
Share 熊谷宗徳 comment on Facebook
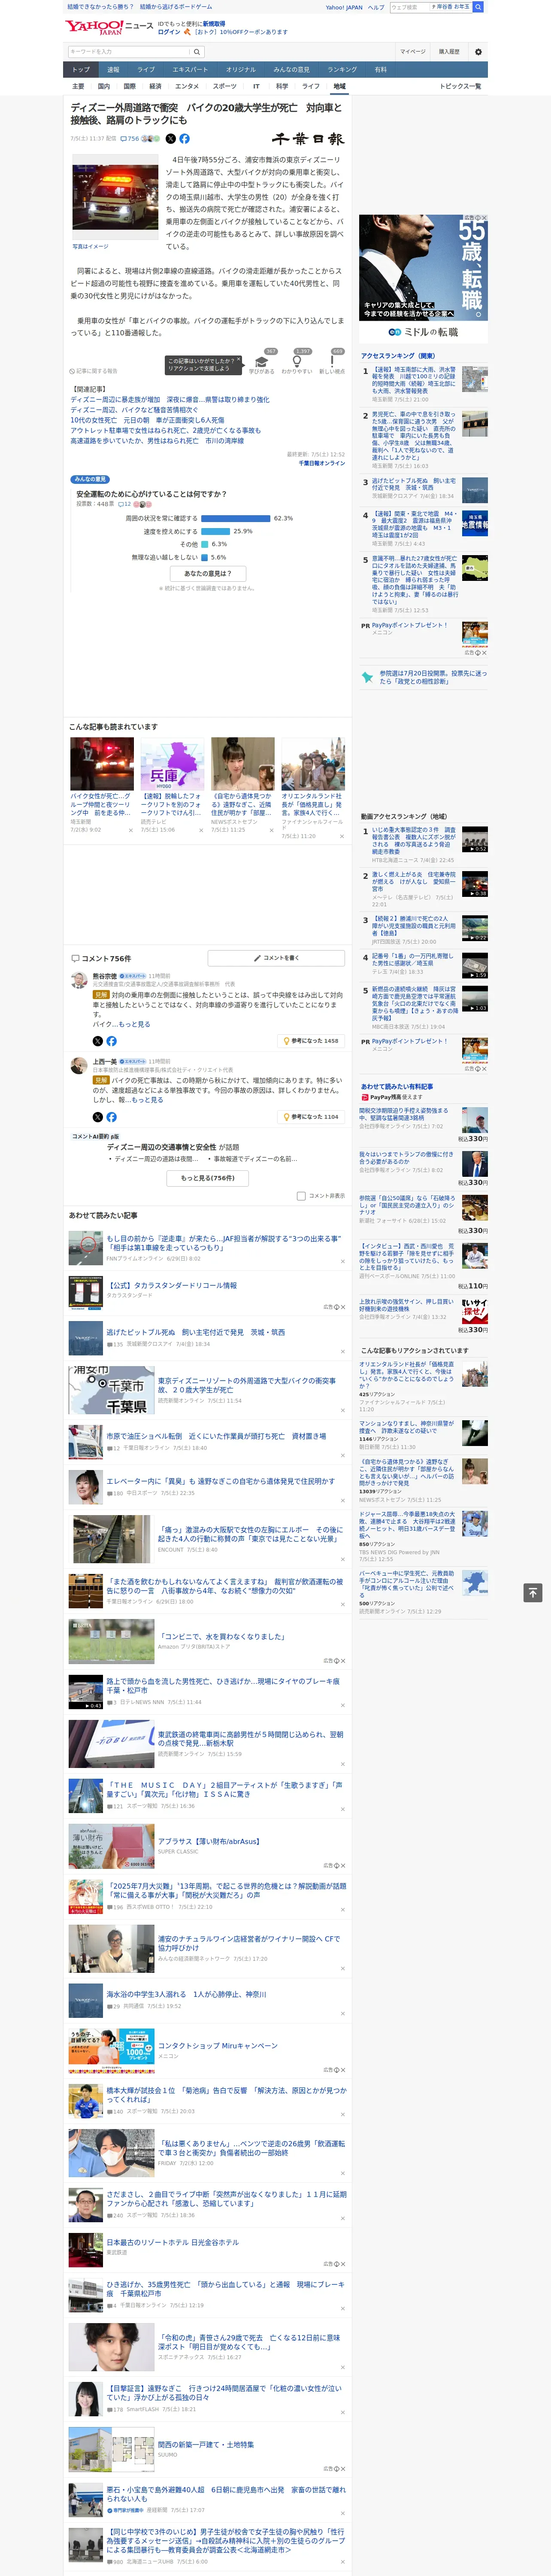111,1041
